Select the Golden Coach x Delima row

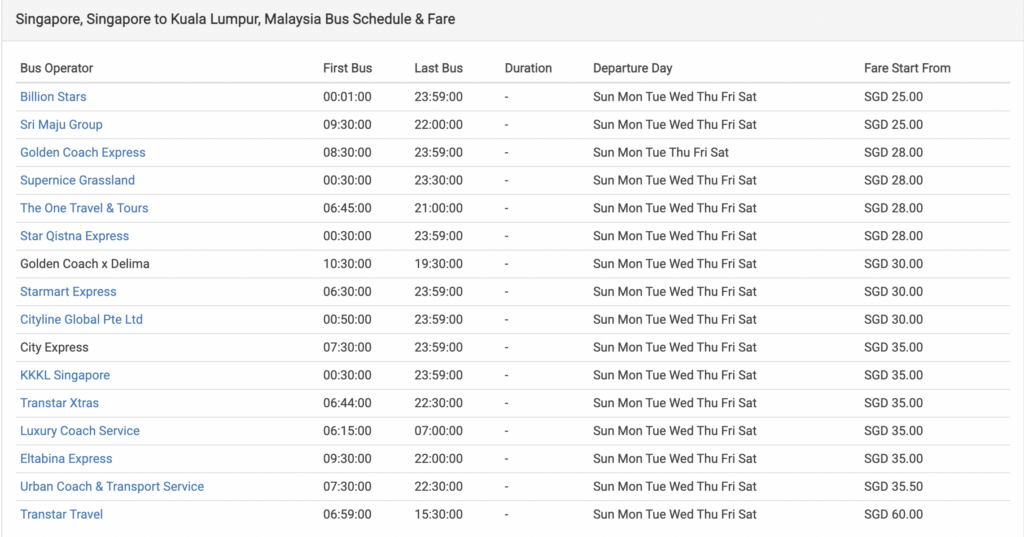[x=513, y=264]
